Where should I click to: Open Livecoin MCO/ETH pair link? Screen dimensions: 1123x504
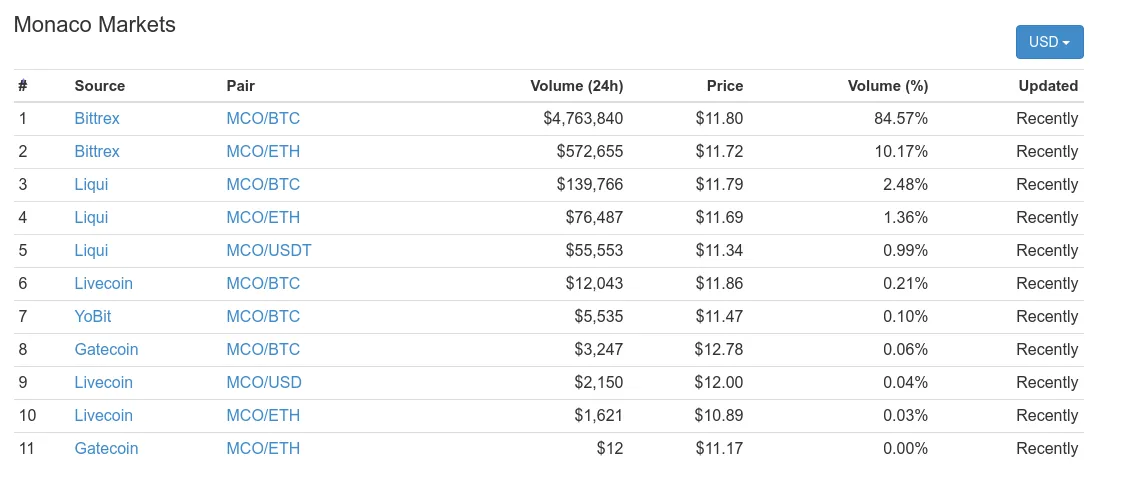point(263,415)
